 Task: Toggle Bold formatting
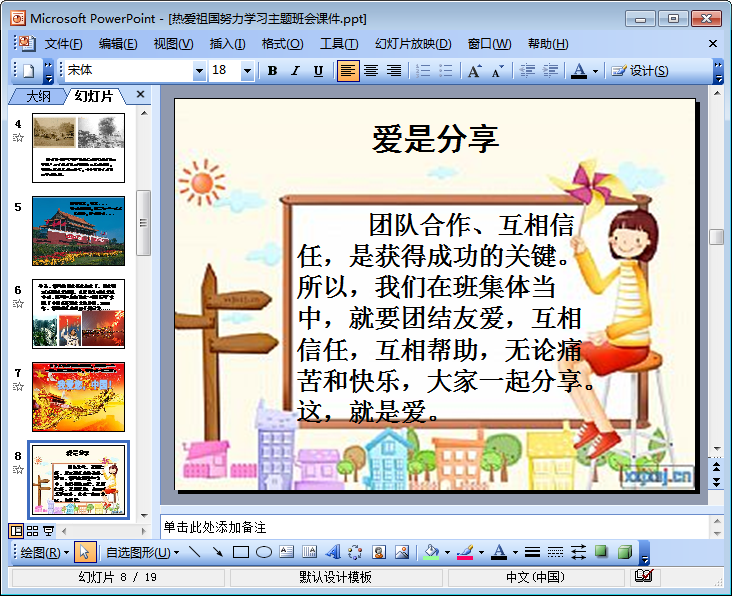[273, 71]
